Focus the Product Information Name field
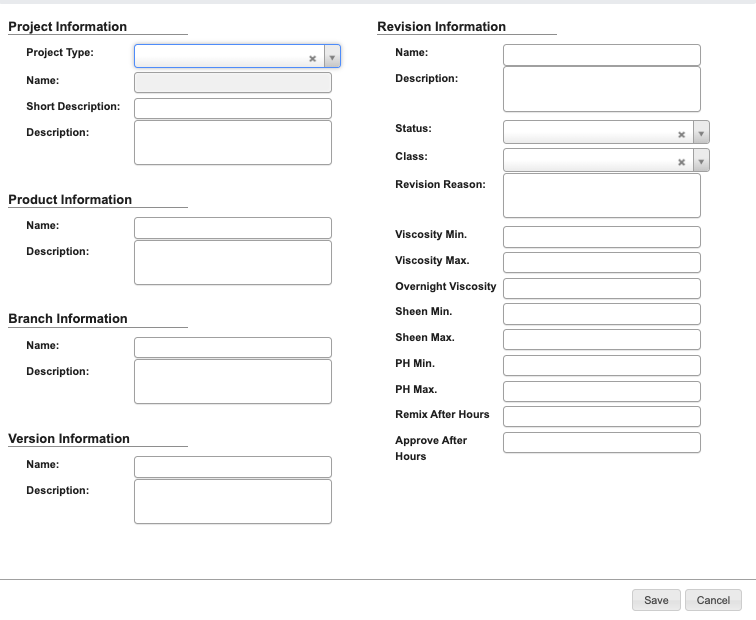The width and height of the screenshot is (756, 620). [233, 228]
